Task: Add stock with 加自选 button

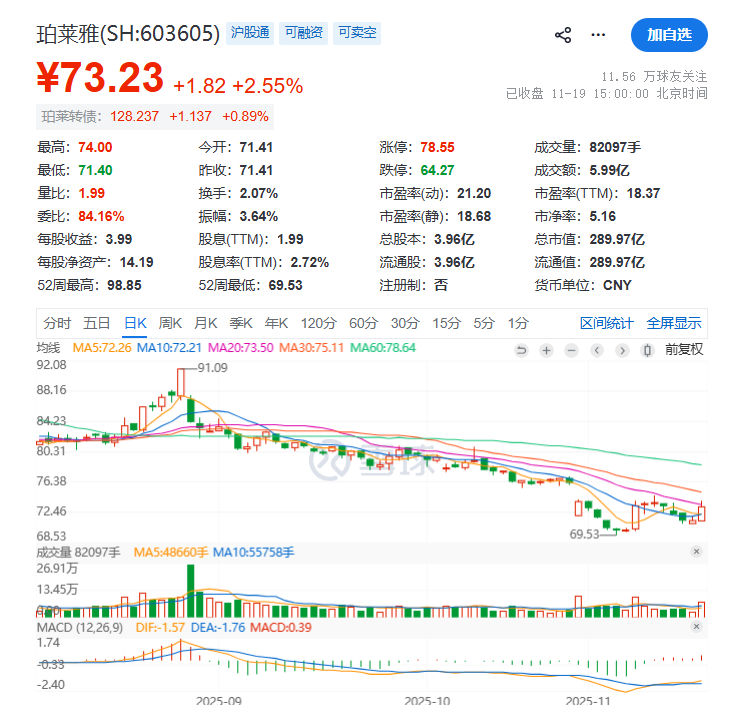Action: point(669,35)
